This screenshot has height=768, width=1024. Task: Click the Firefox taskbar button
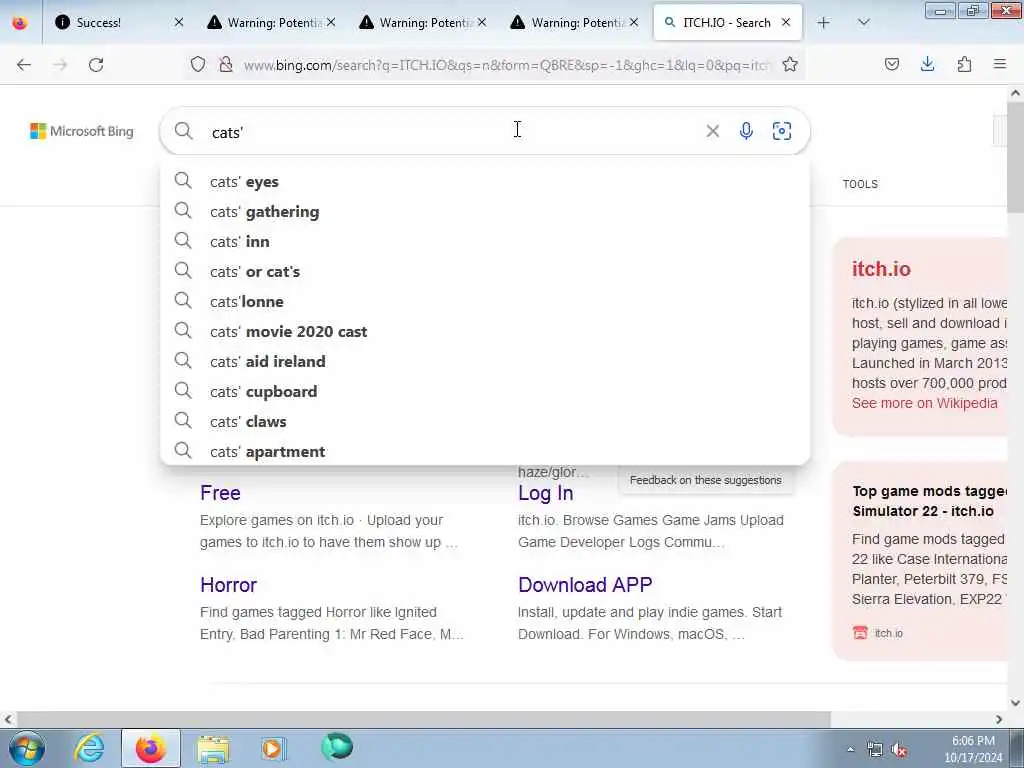click(x=150, y=748)
